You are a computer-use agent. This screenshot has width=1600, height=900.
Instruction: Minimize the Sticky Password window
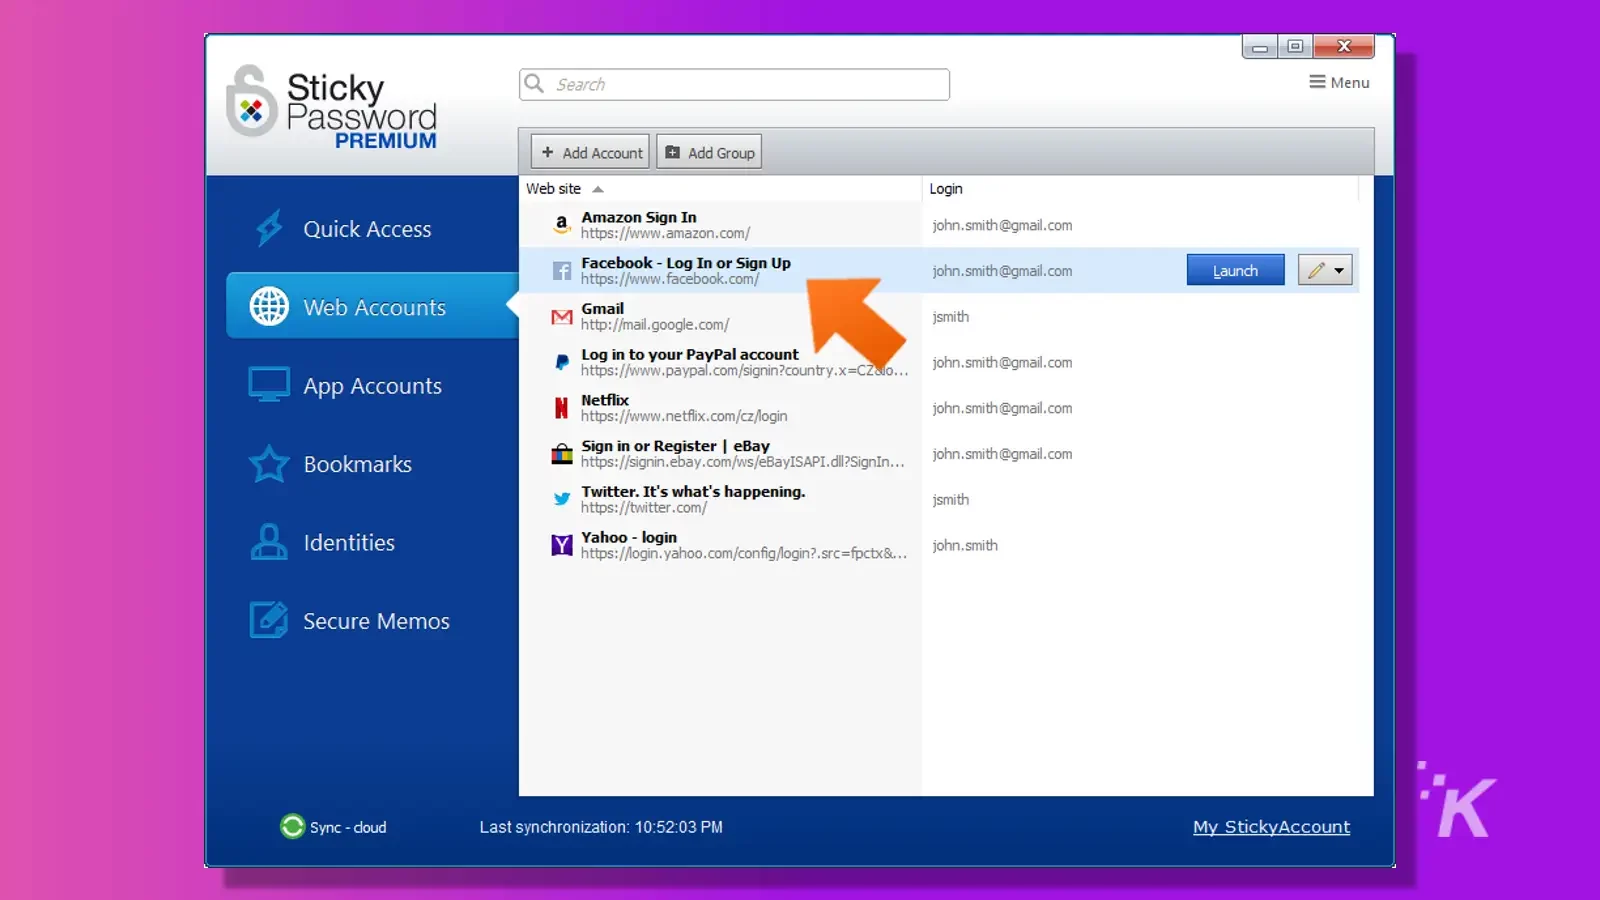(x=1259, y=46)
